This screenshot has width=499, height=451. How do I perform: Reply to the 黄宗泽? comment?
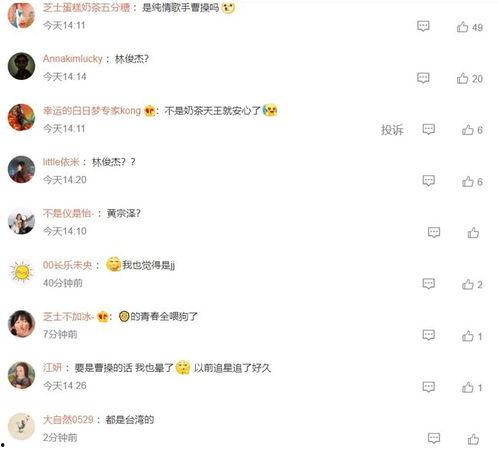[434, 233]
